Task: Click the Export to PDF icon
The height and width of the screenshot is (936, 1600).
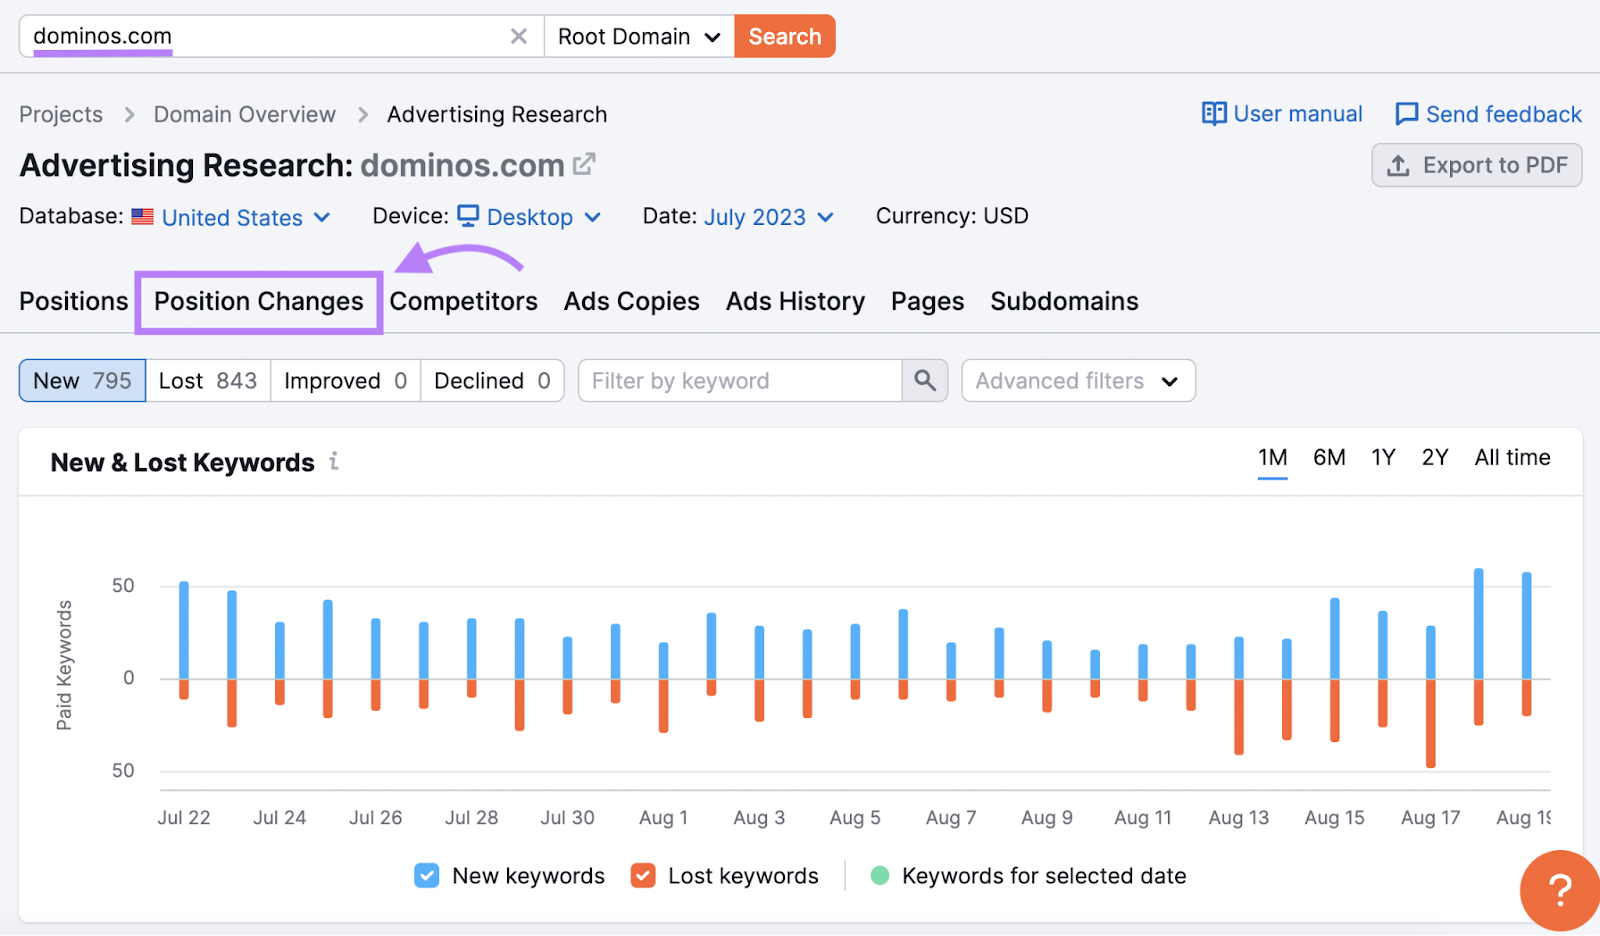Action: pyautogui.click(x=1400, y=165)
